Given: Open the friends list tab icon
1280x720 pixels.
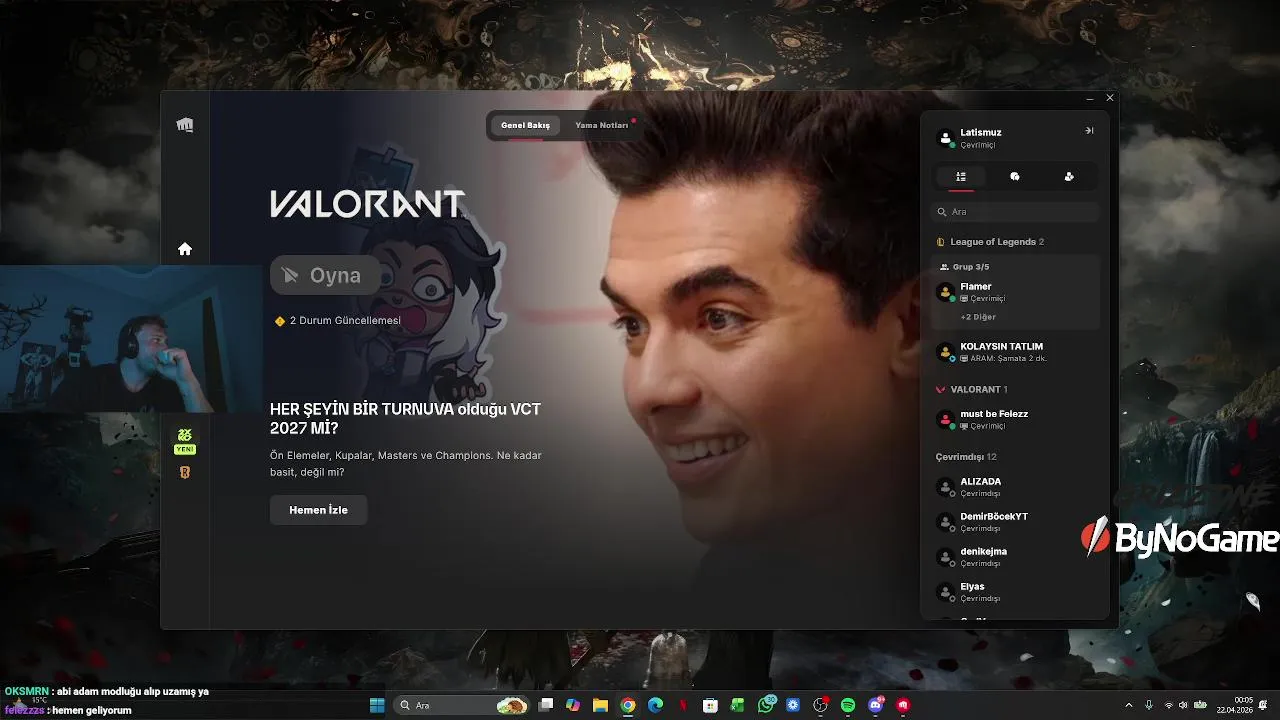Looking at the screenshot, I should tap(961, 177).
